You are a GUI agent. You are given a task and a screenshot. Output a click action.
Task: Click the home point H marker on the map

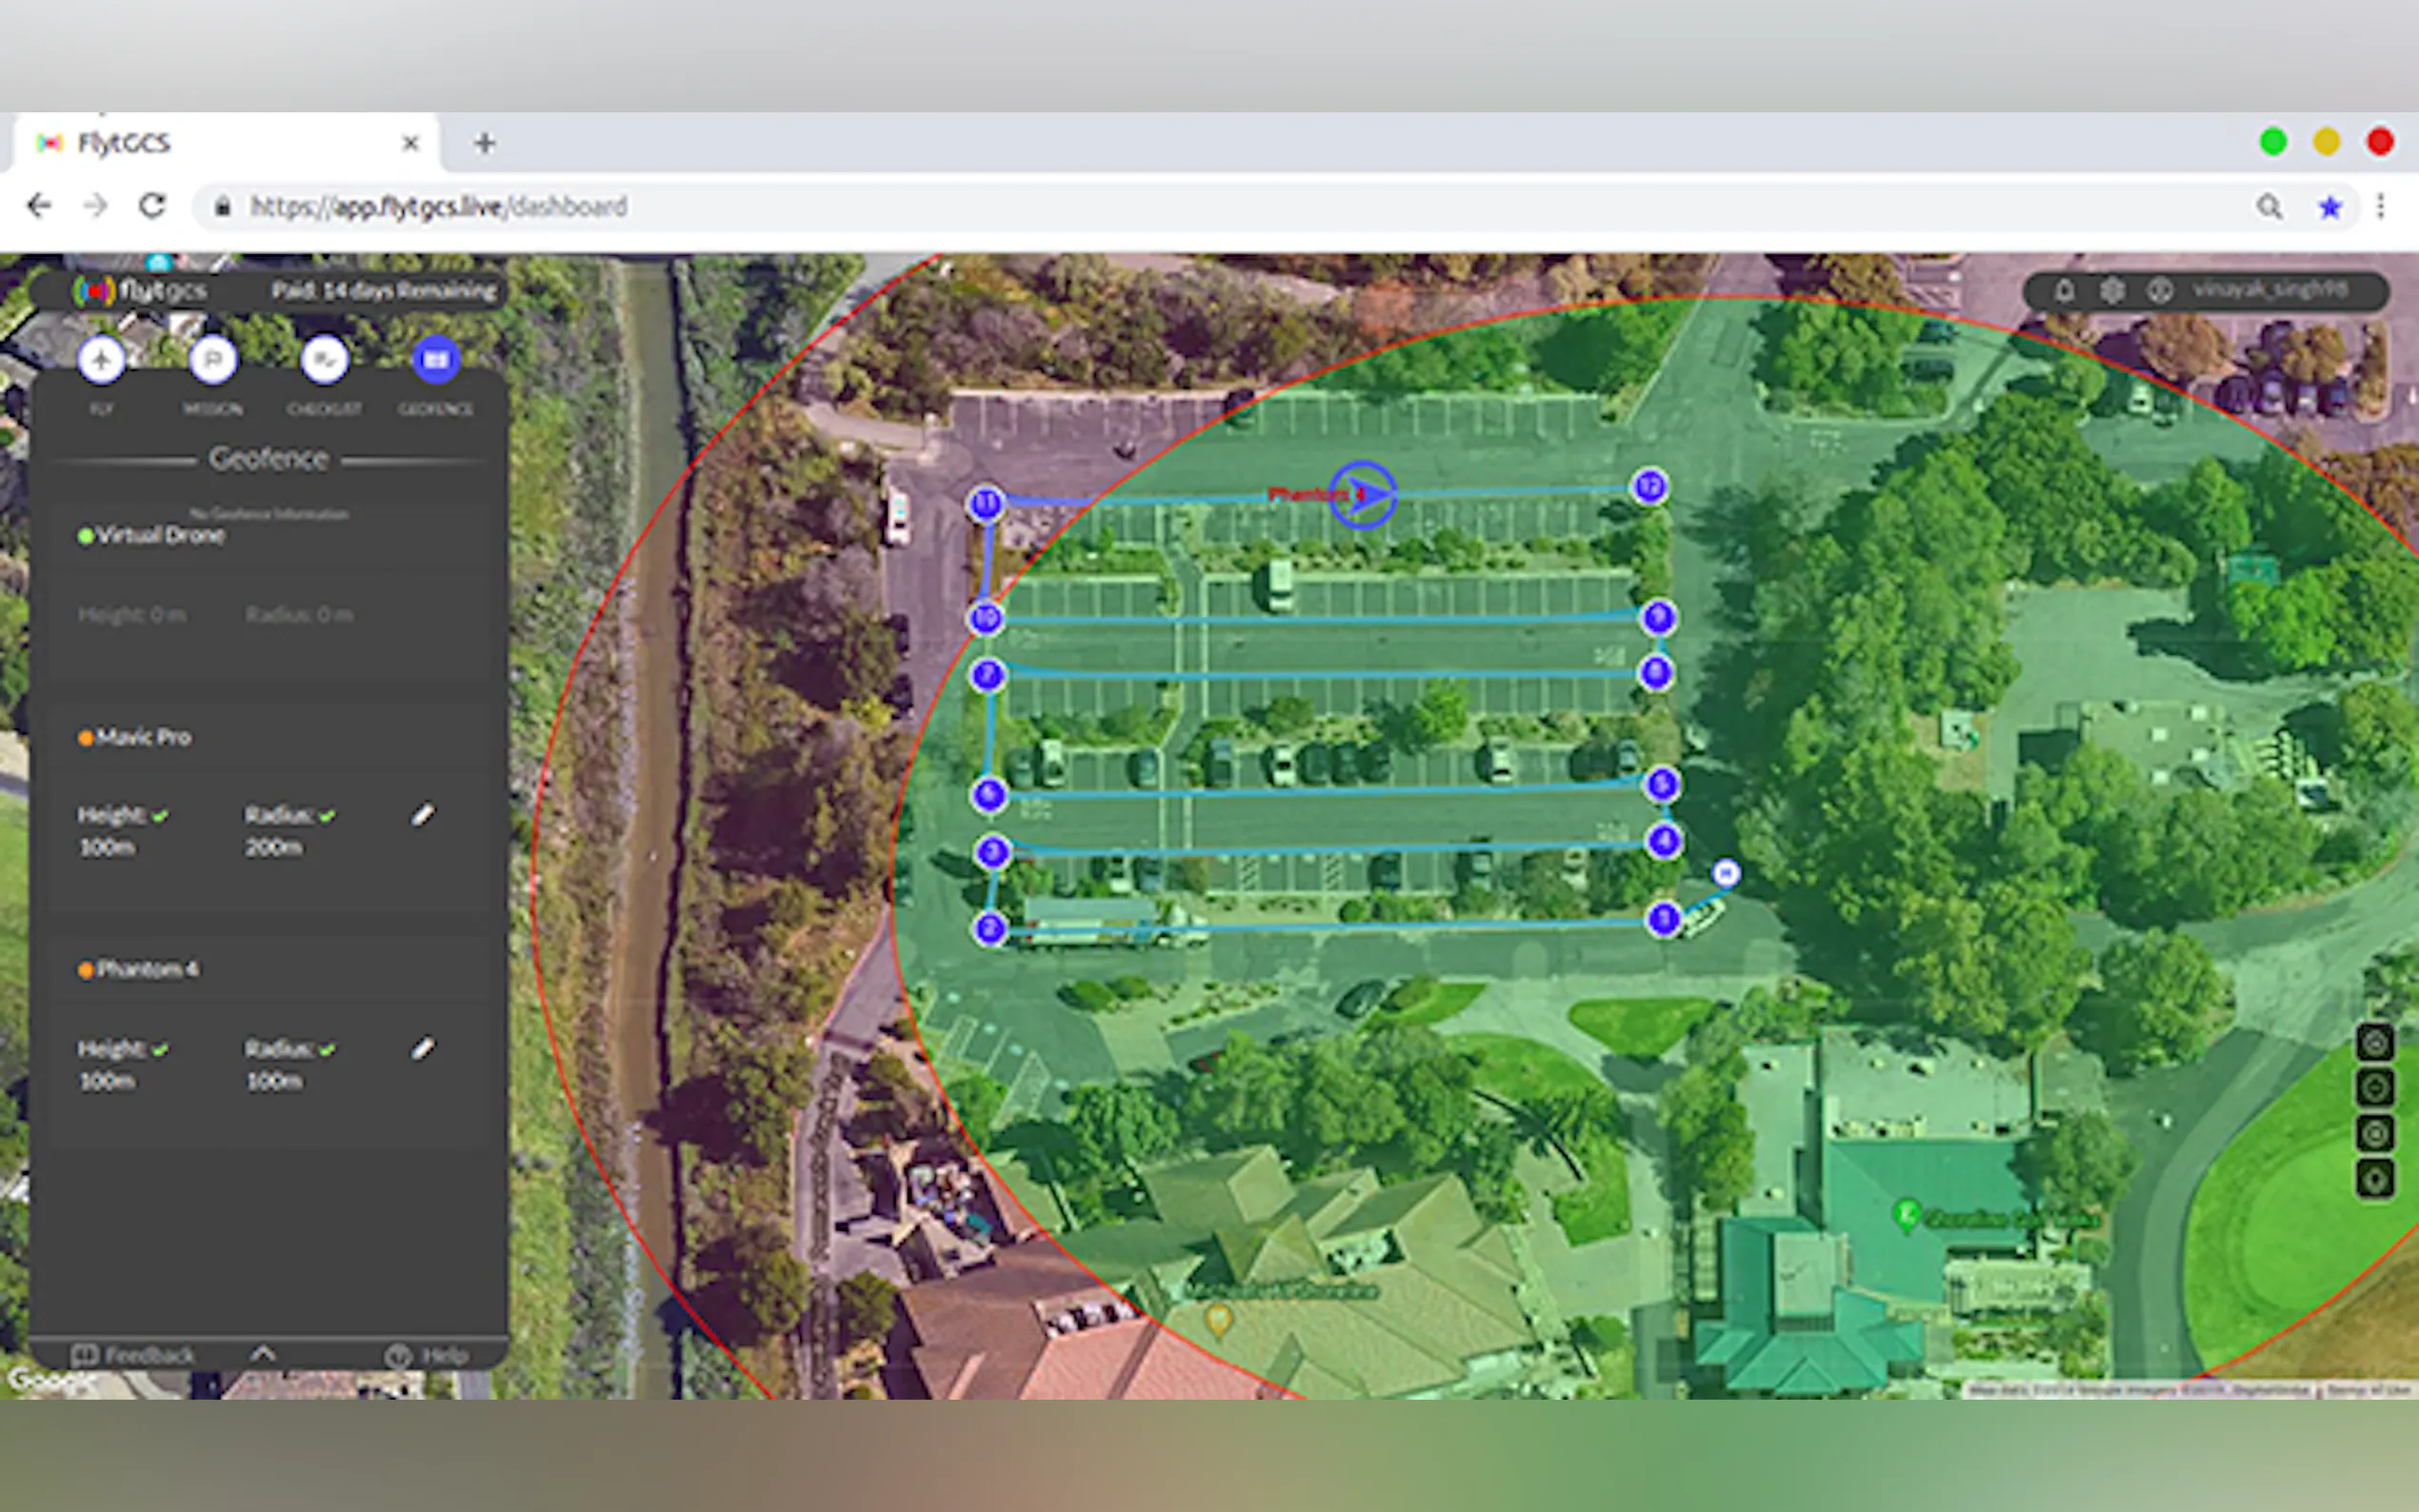pyautogui.click(x=1726, y=873)
